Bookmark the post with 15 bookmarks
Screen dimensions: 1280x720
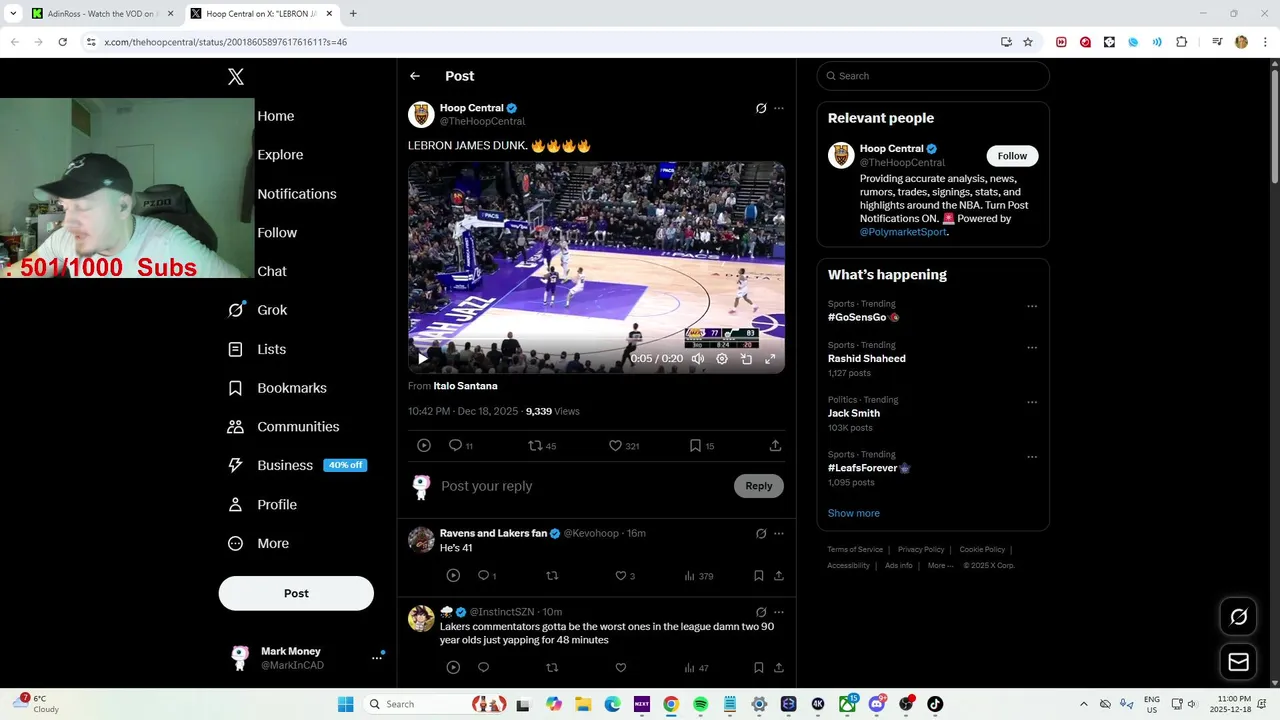[702, 446]
